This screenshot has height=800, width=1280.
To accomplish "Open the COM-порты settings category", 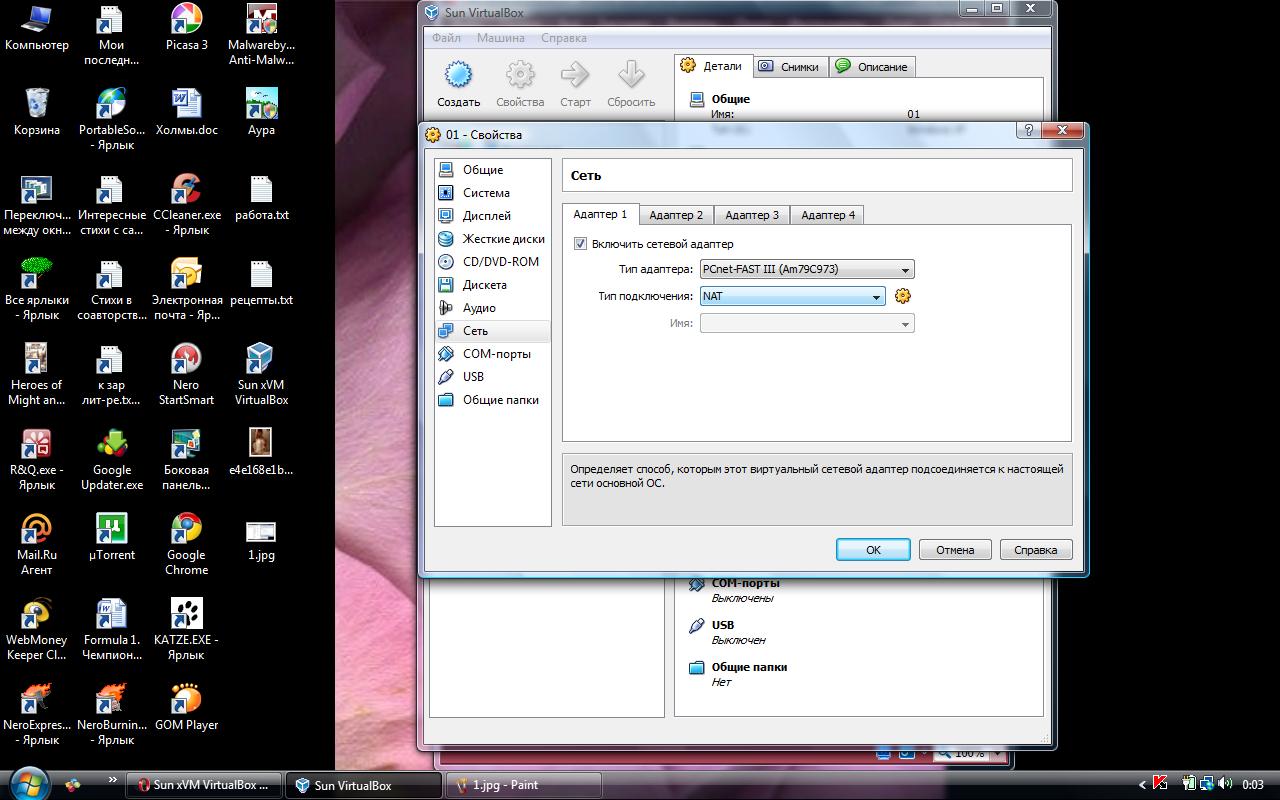I will [x=493, y=354].
